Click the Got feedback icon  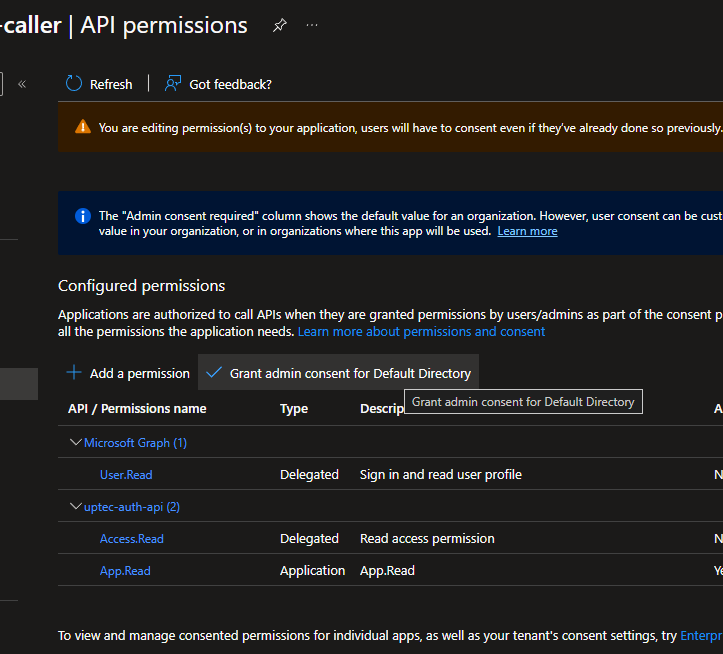click(174, 84)
